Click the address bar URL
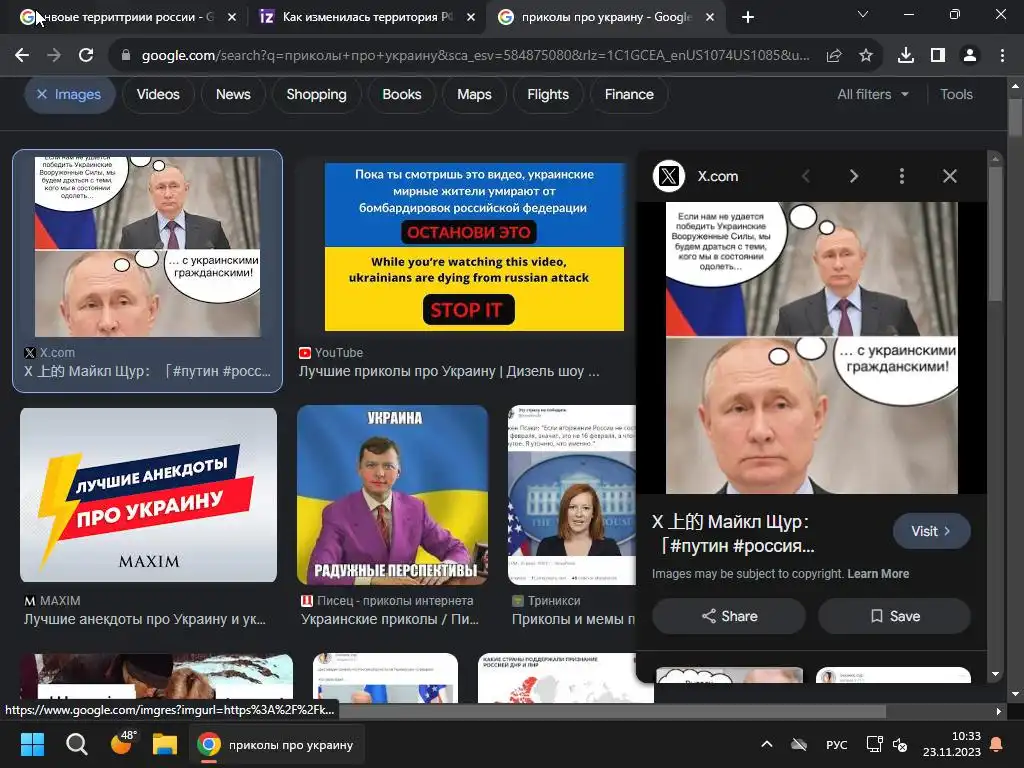The height and width of the screenshot is (768, 1024). pyautogui.click(x=475, y=56)
